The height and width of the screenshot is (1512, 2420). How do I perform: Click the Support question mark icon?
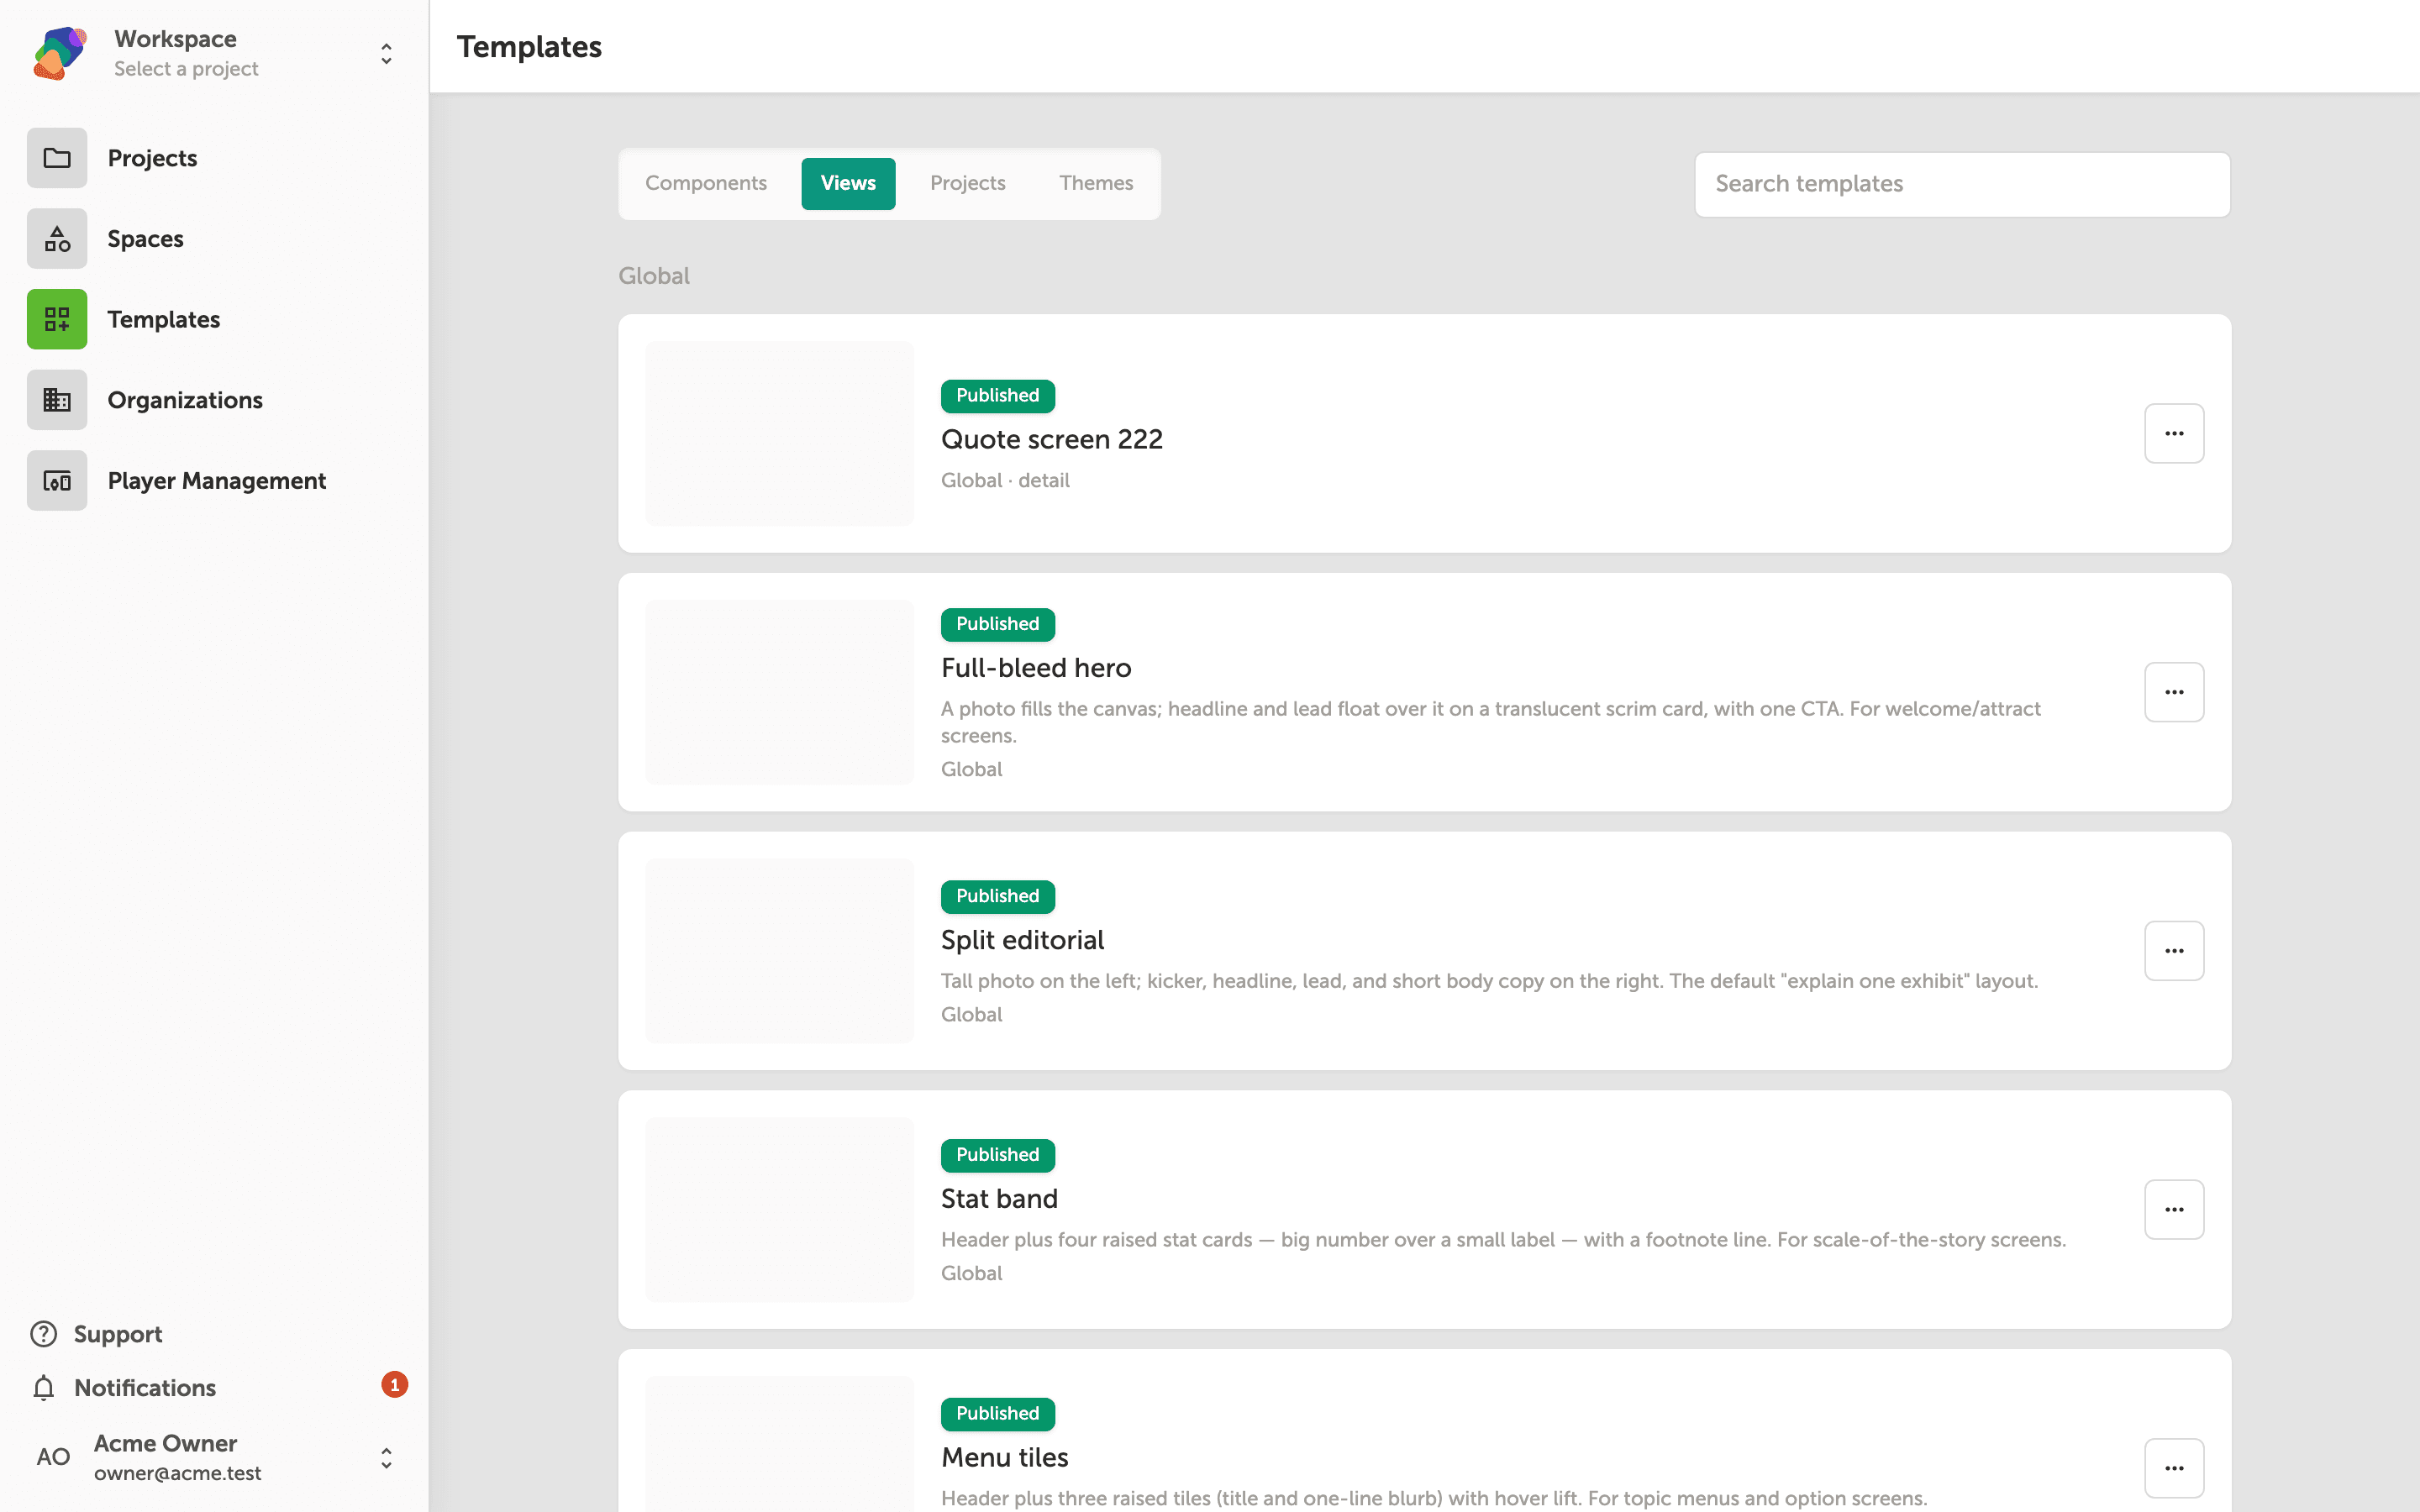[43, 1334]
